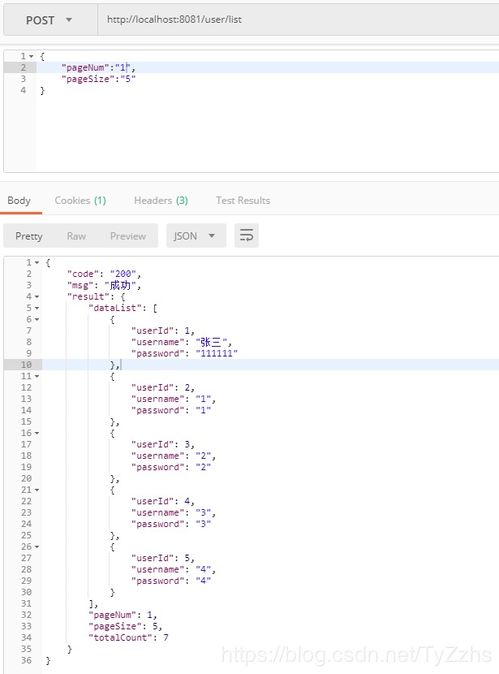Click the "userId": 1 line
This screenshot has height=674, width=499.
point(163,331)
